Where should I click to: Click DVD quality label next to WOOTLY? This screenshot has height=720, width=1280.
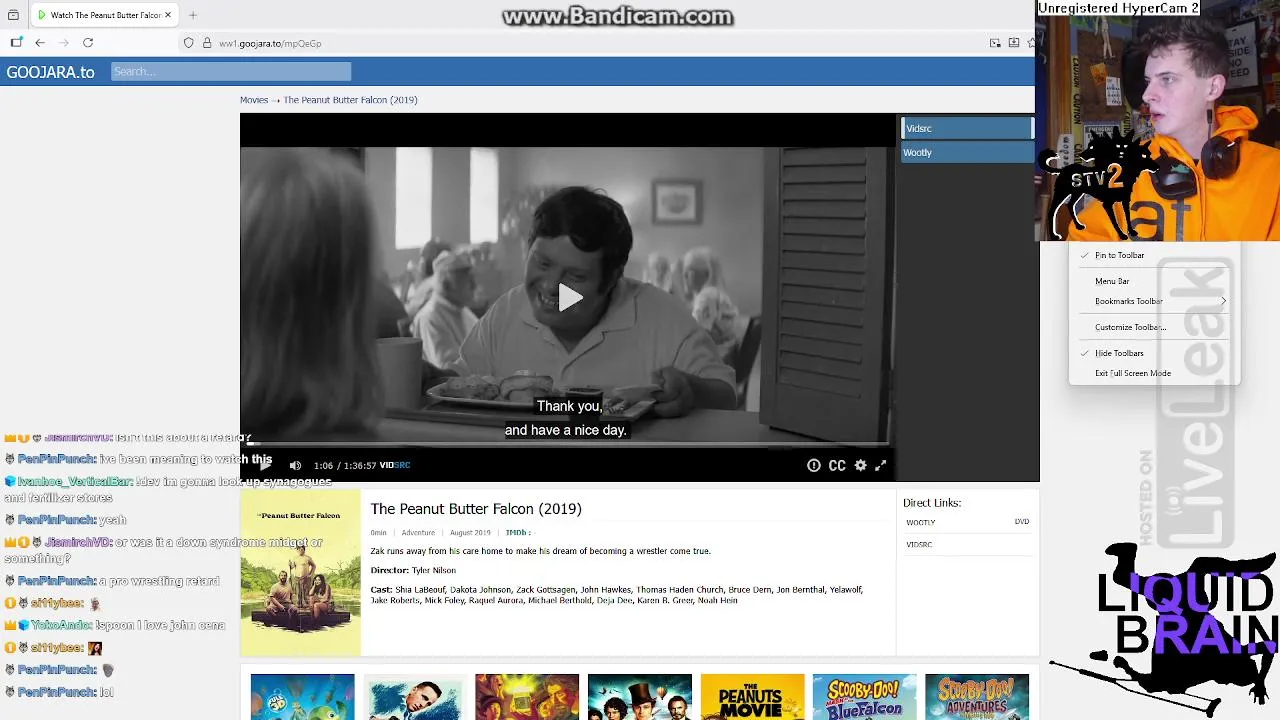point(1022,522)
